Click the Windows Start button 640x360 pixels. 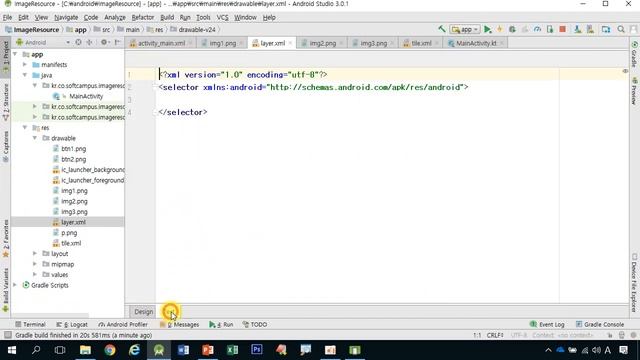12,350
